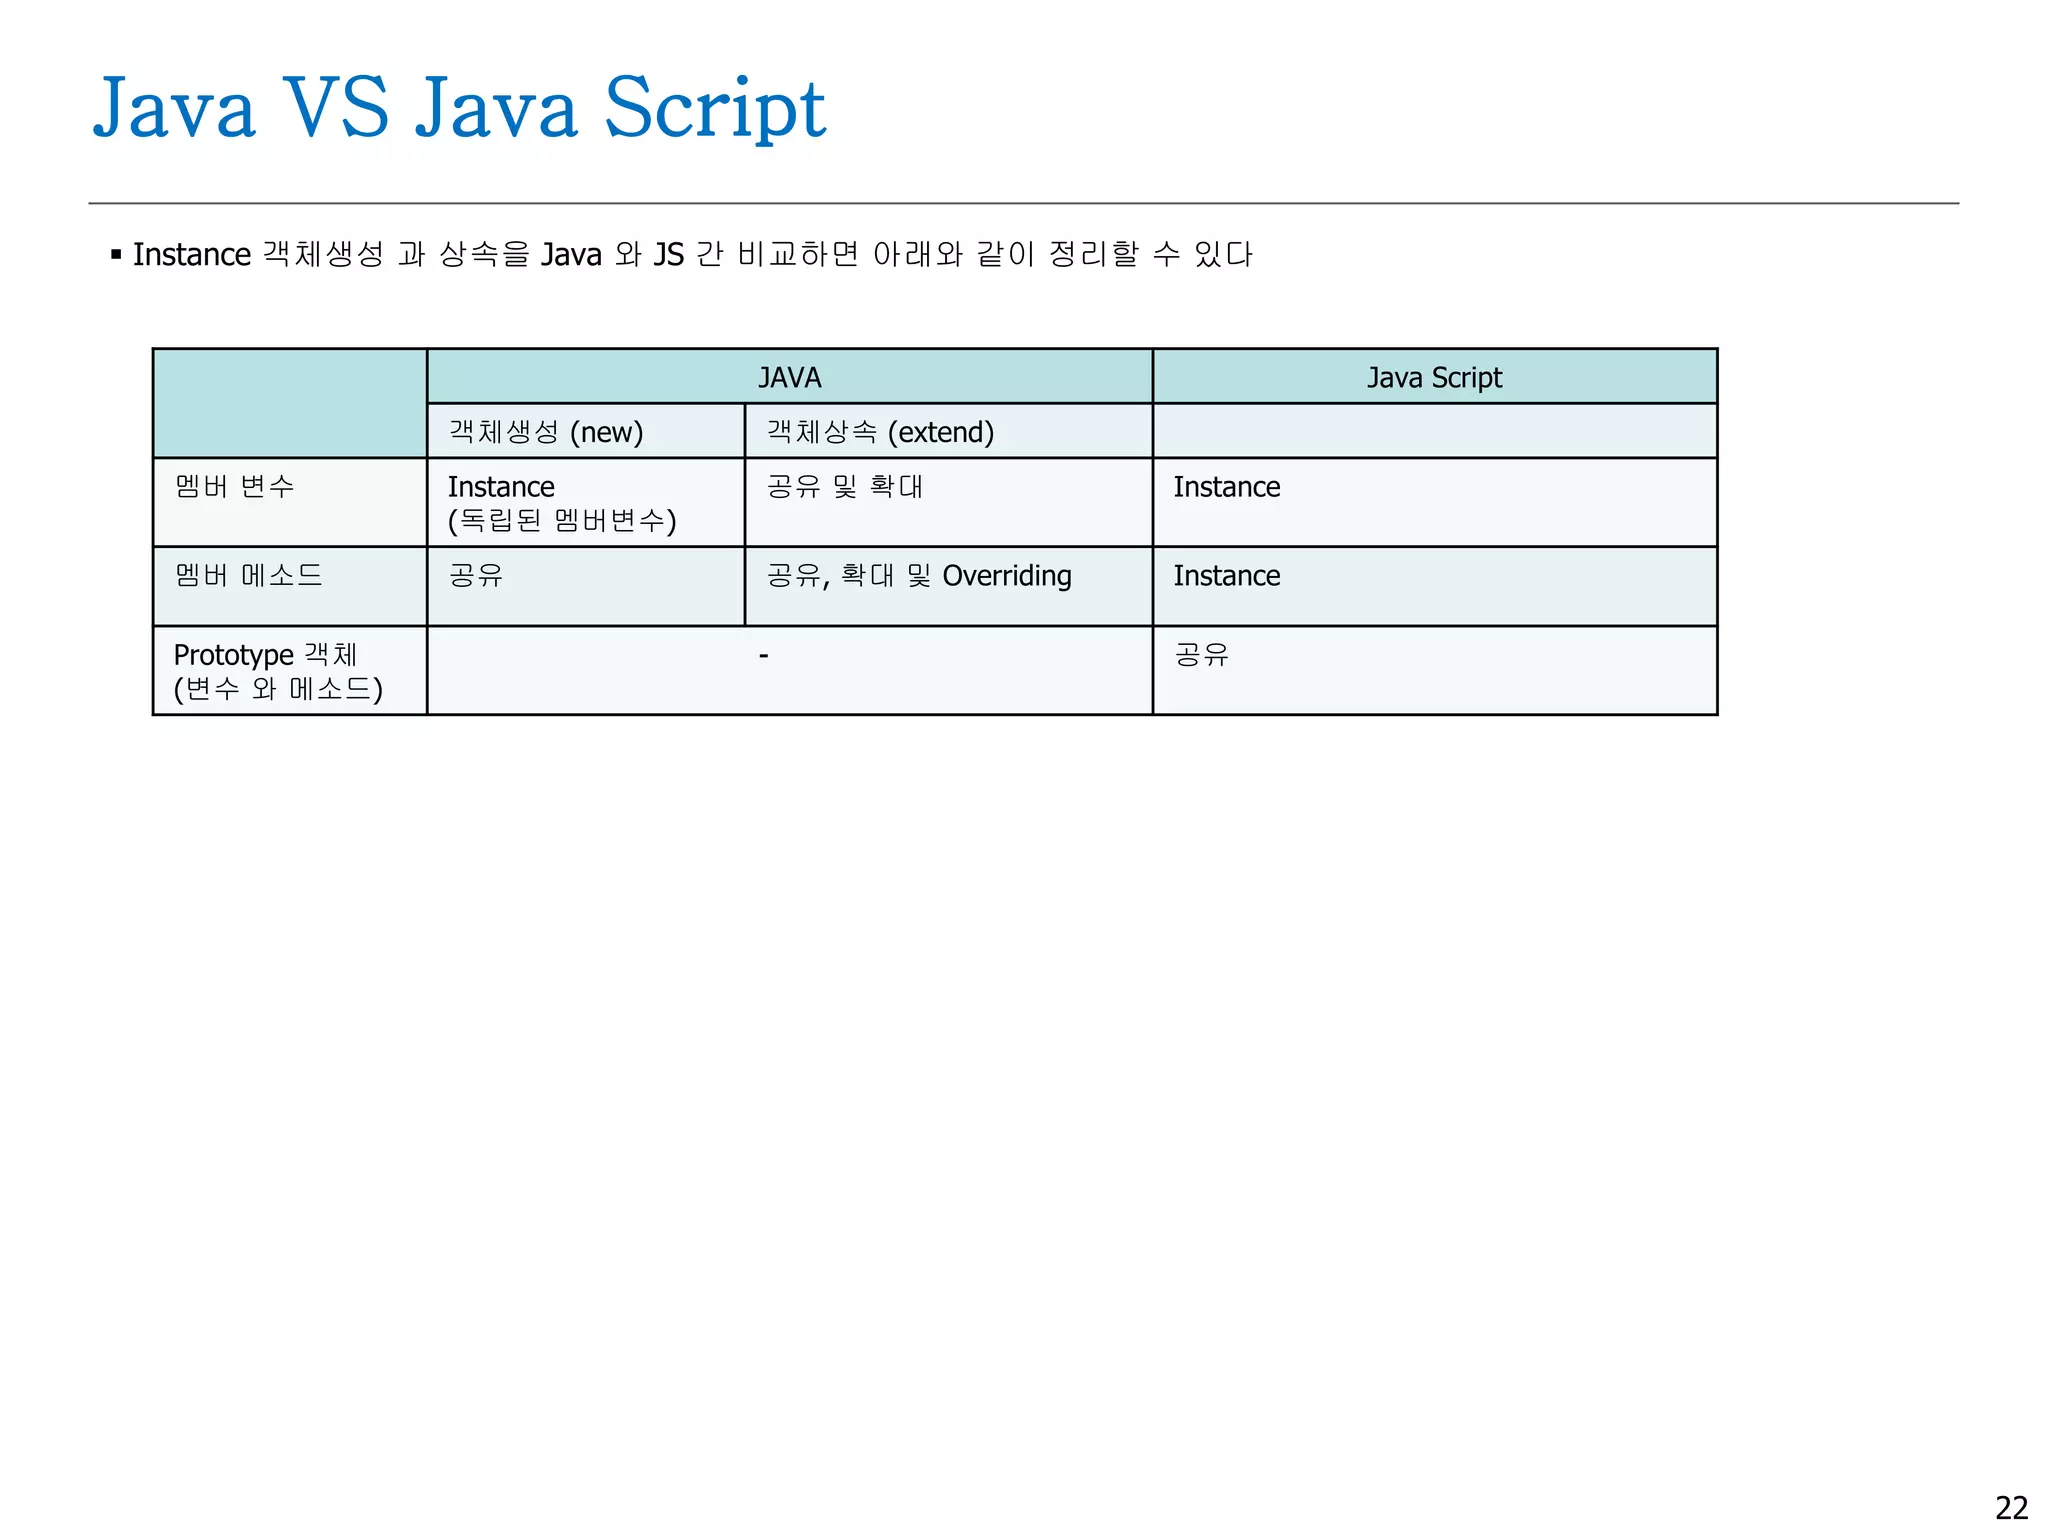Viewport: 2048px width, 1536px height.
Task: Click the 'JAVA' table header cell
Action: coord(789,377)
